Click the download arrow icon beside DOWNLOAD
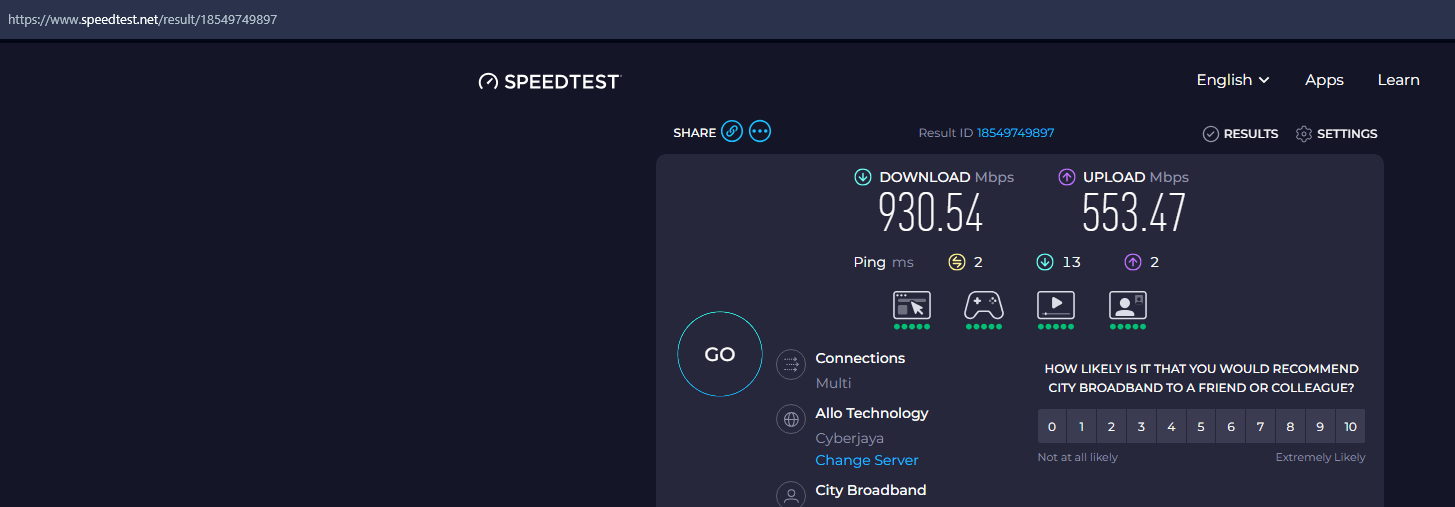This screenshot has width=1455, height=507. point(862,177)
